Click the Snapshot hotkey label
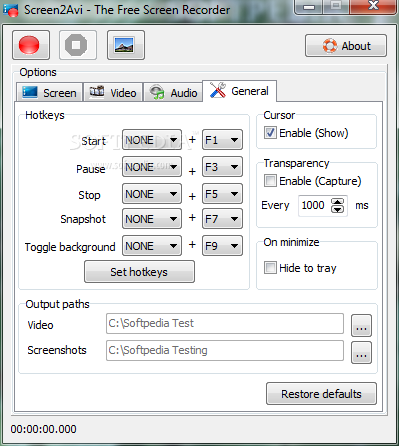Screen dimensions: 399x446 83,219
